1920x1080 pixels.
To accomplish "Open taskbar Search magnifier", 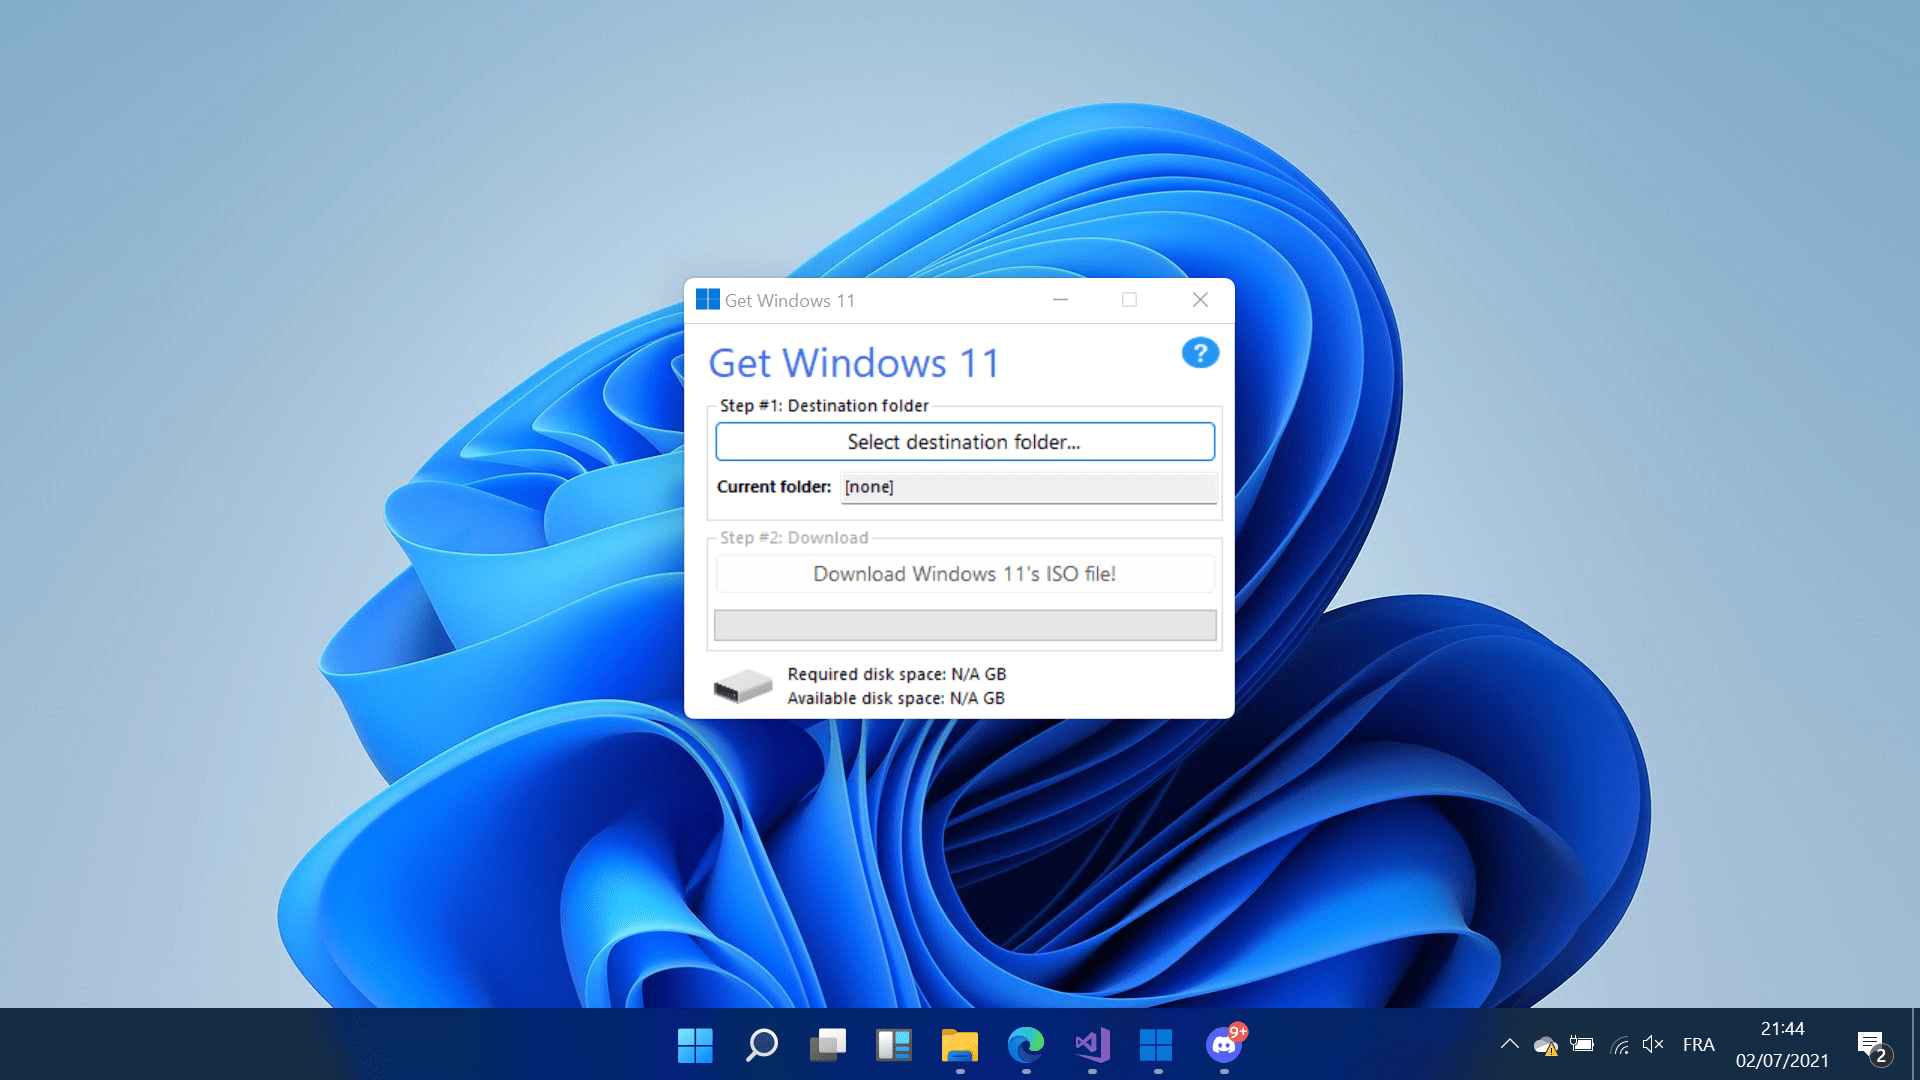I will pos(762,1046).
